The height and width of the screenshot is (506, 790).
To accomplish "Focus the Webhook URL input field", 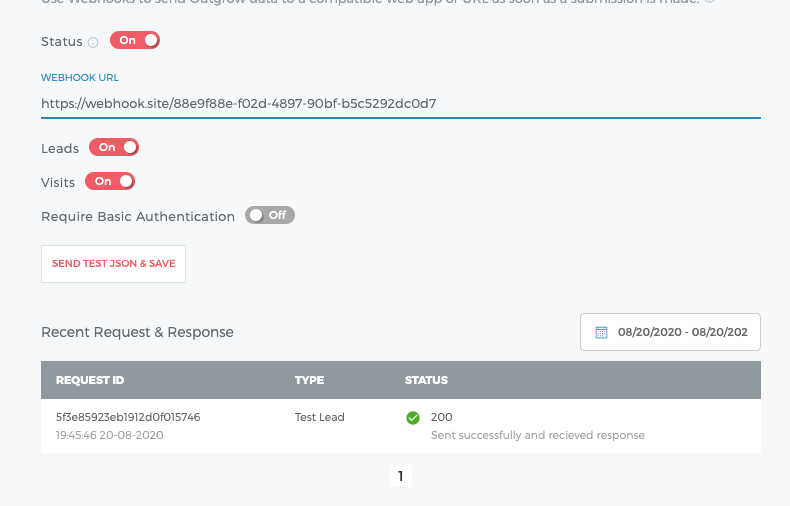I will click(401, 104).
